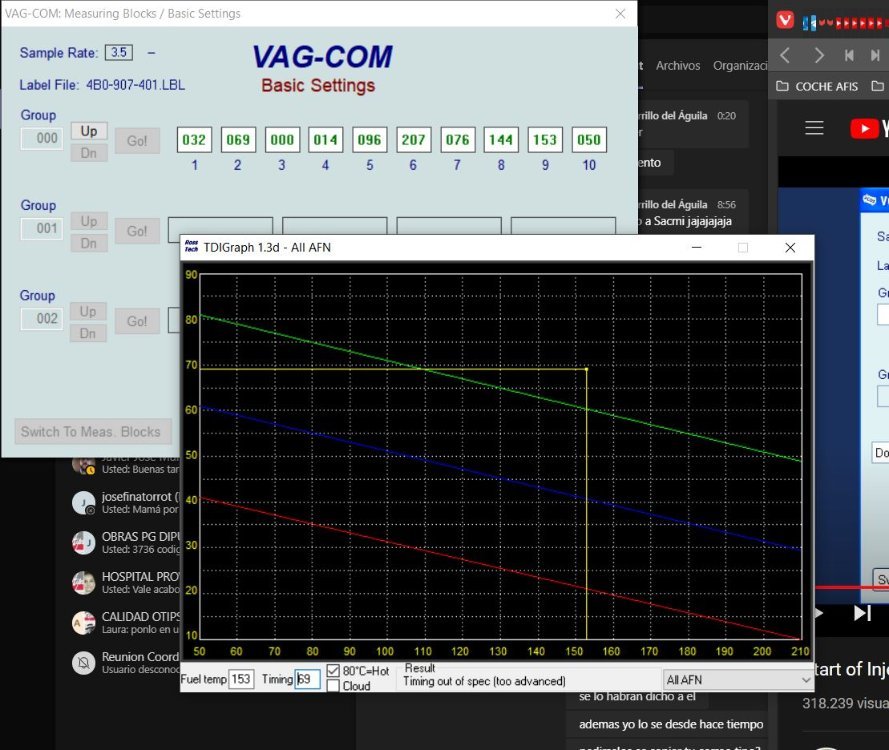Viewport: 889px width, 750px height.
Task: Select value 032 in field 1
Action: click(194, 140)
